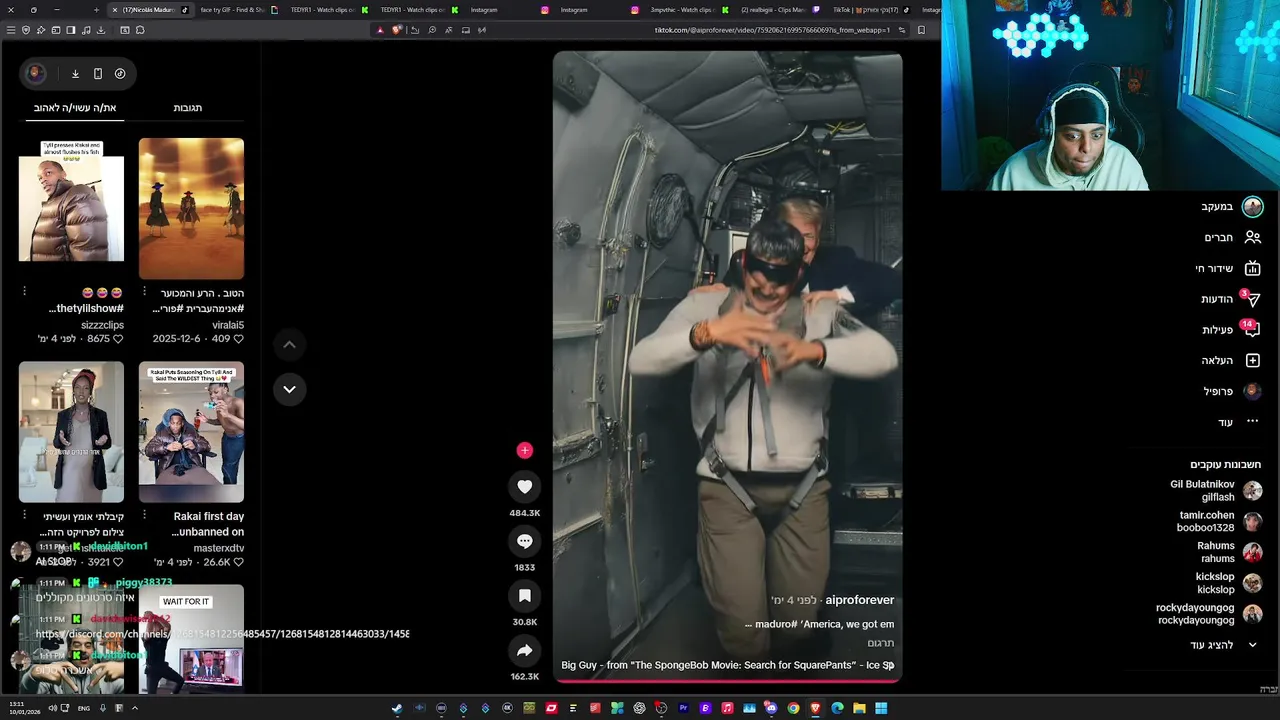Open the פעילות activity notifications
The image size is (1280, 720).
(1231, 330)
